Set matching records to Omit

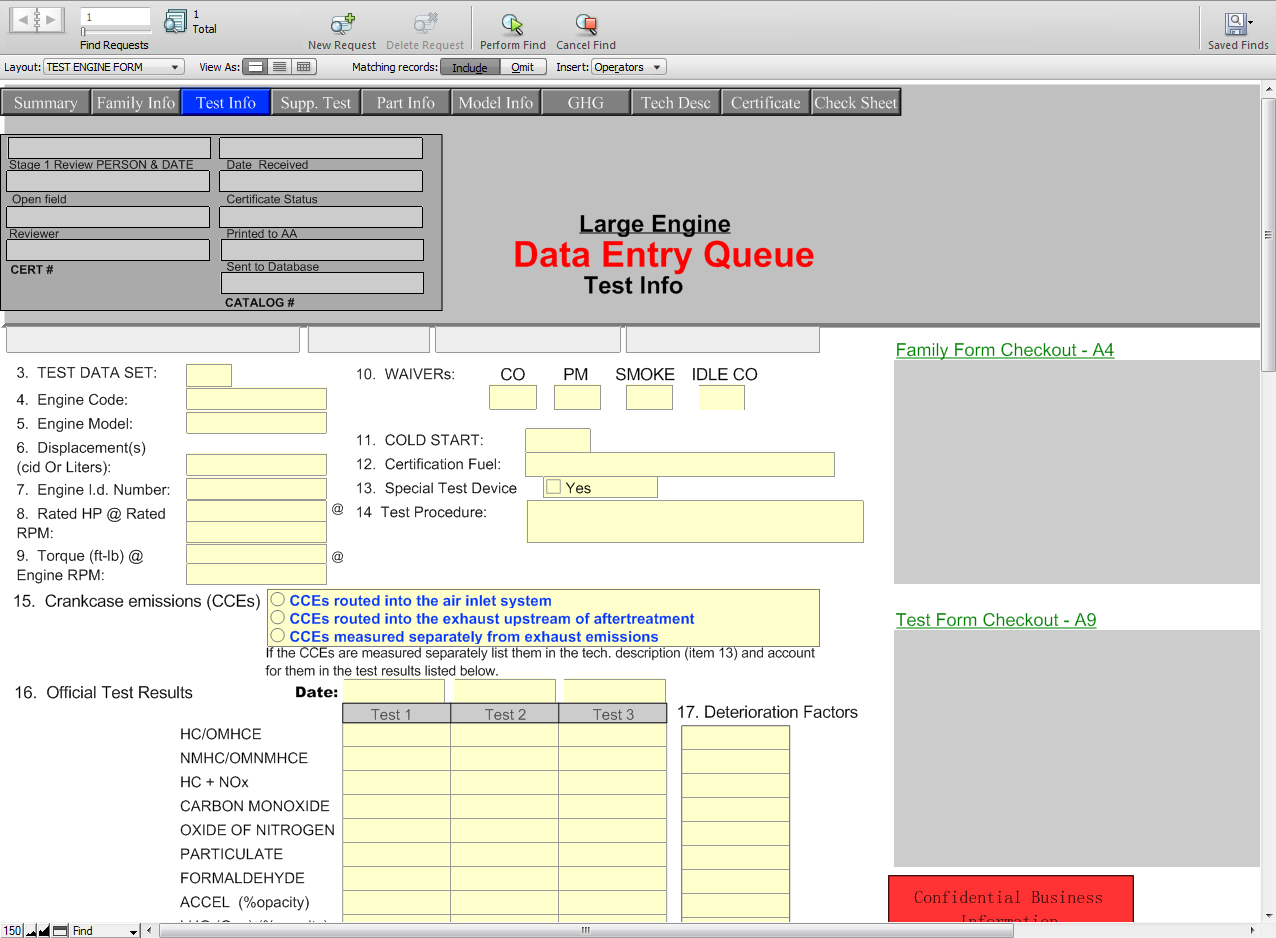[523, 67]
